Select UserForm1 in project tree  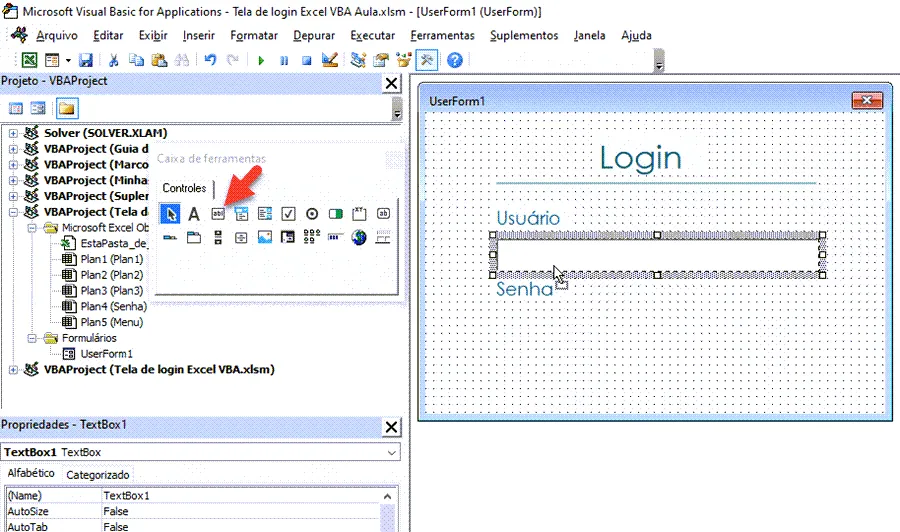pyautogui.click(x=106, y=354)
